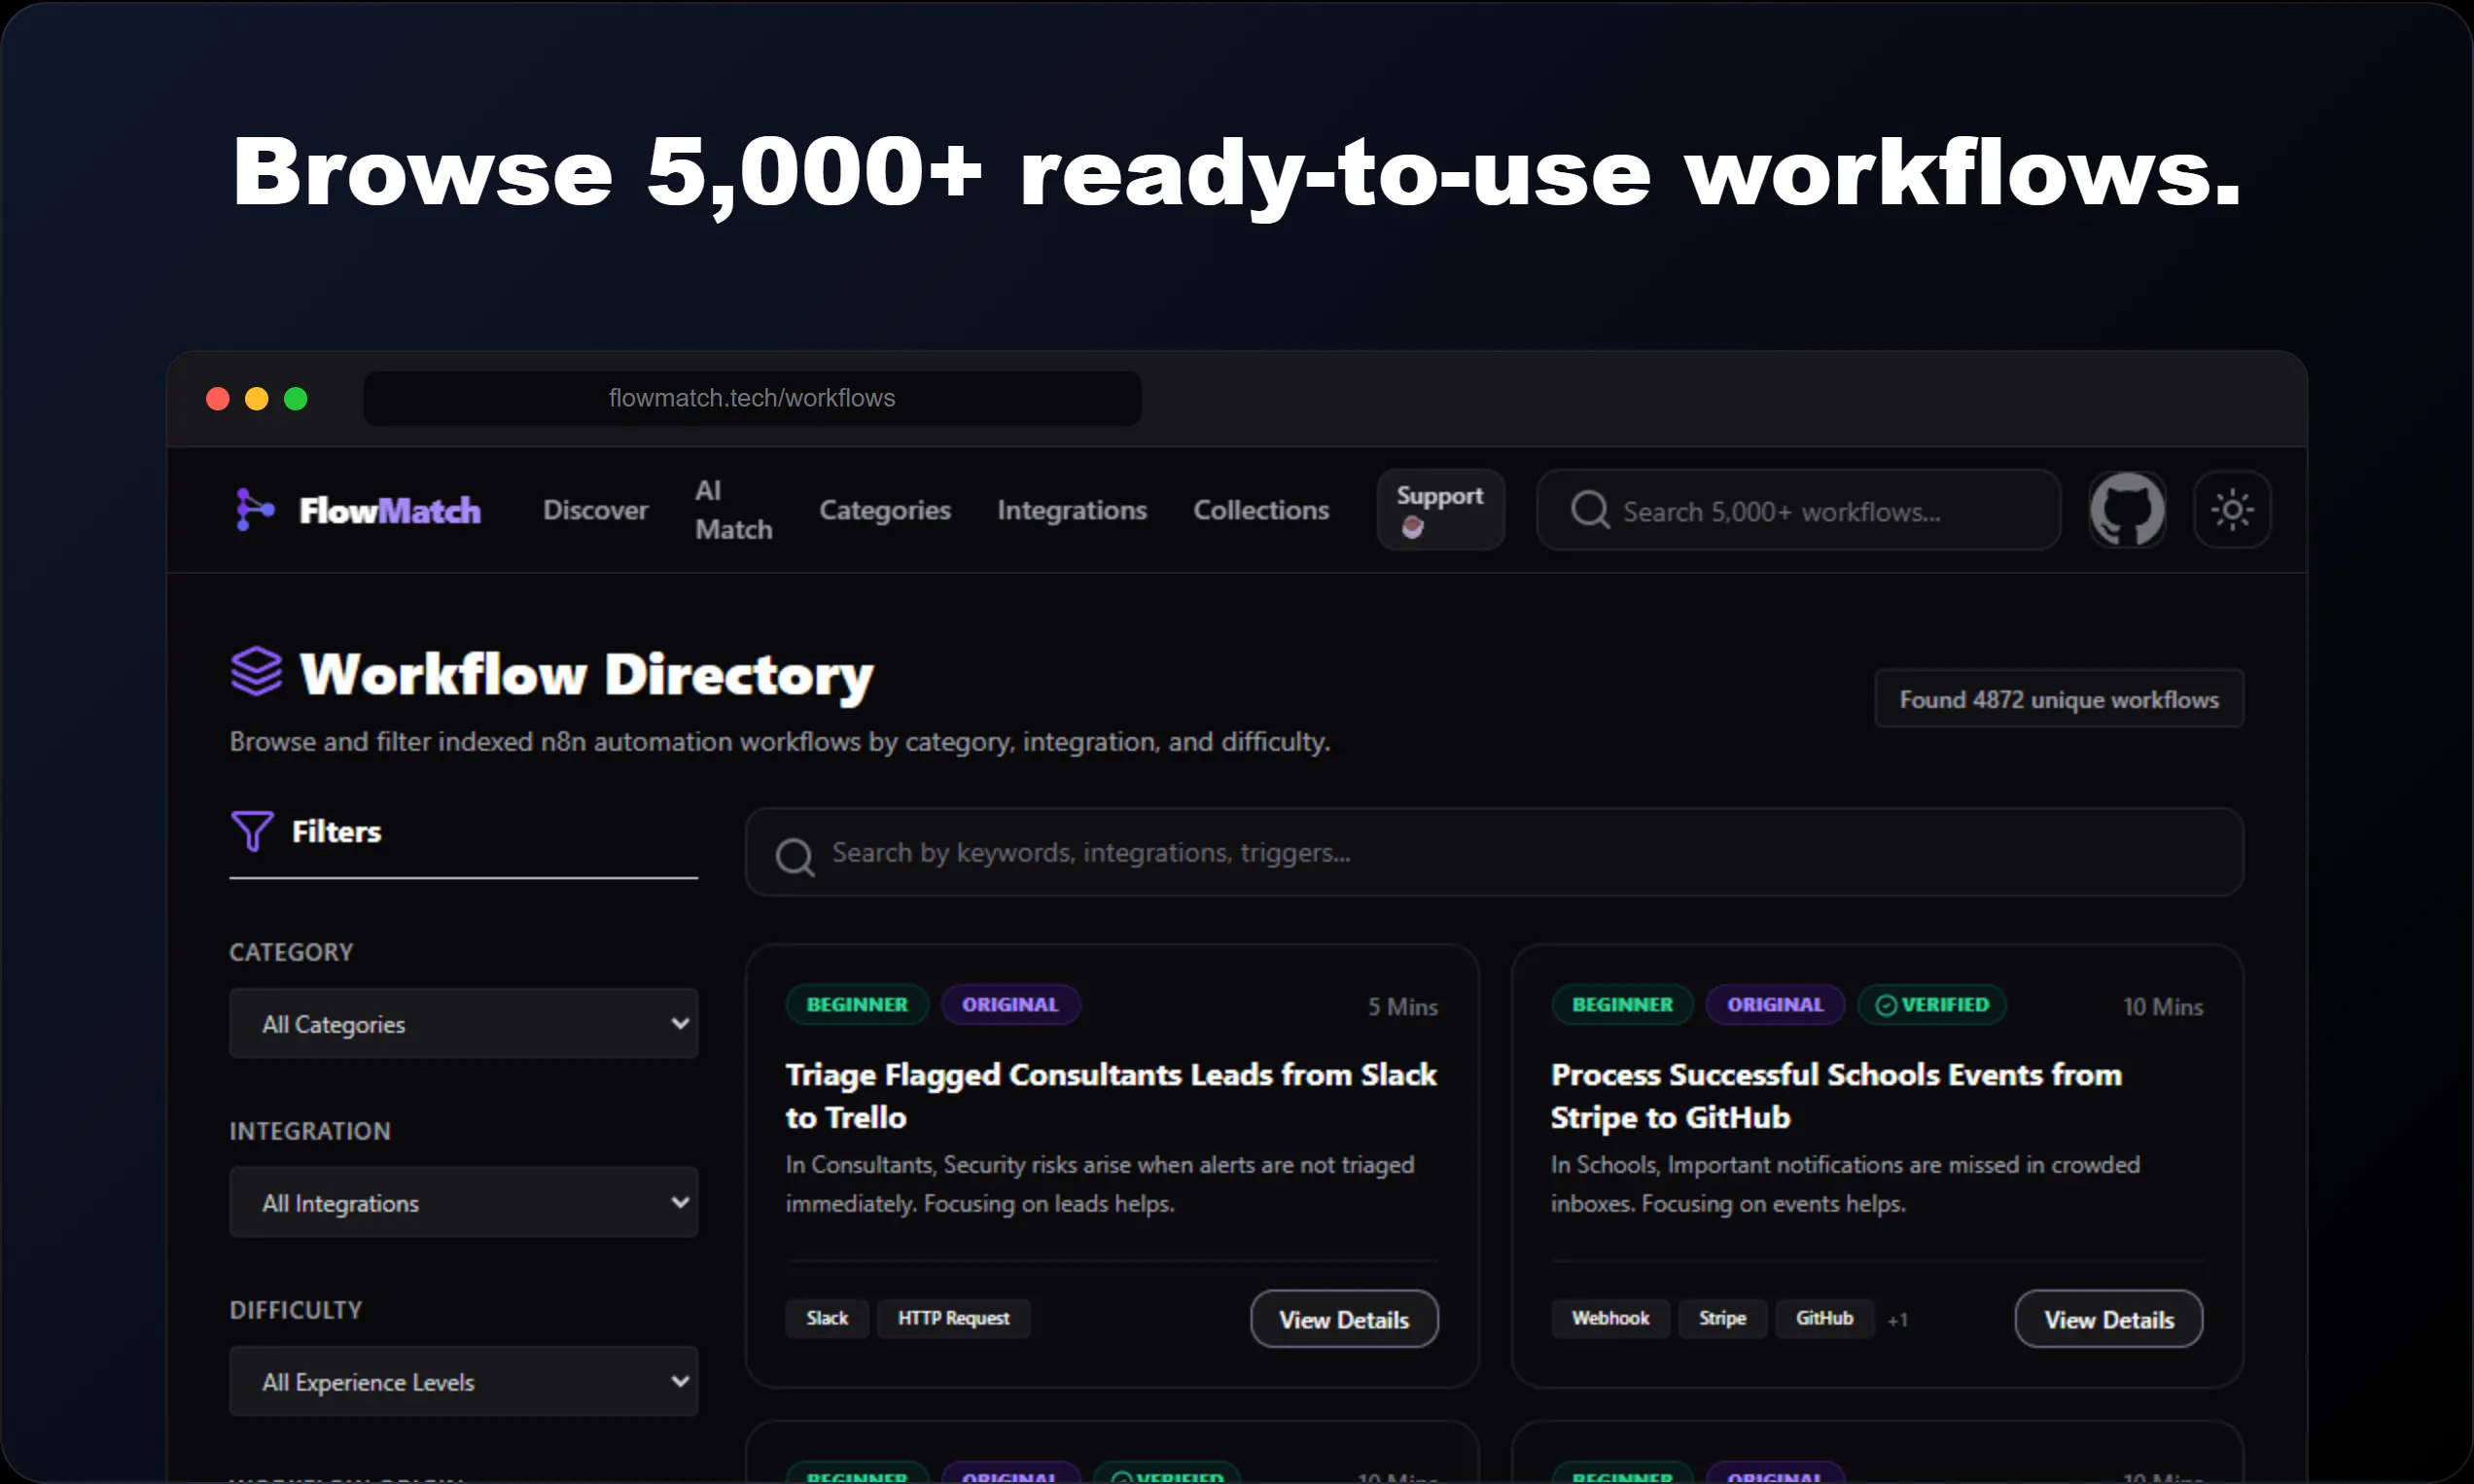The image size is (2474, 1484).
Task: View Details for Triage Flagged Consultants workflow
Action: (1344, 1319)
